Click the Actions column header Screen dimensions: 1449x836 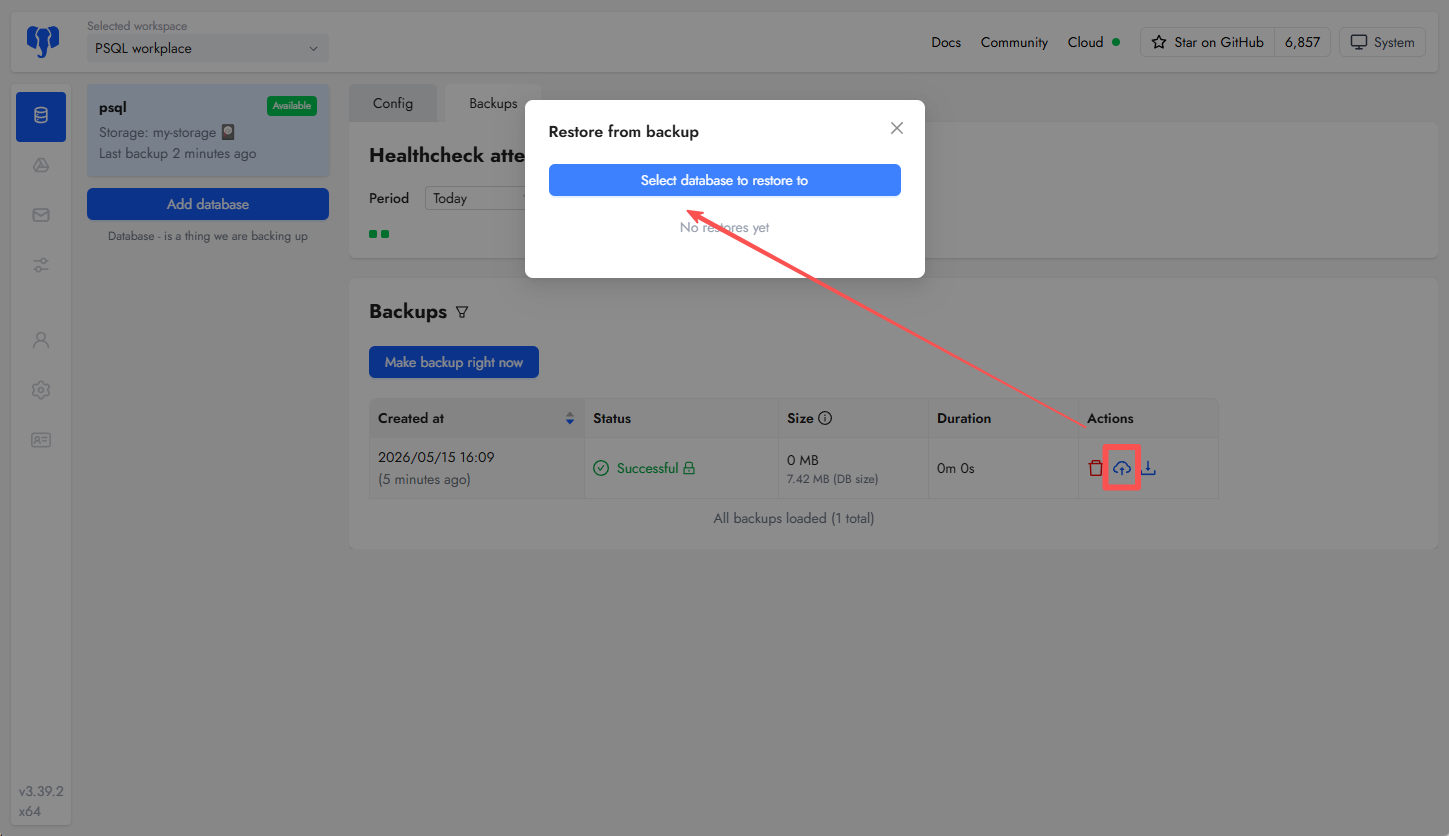(1148, 418)
